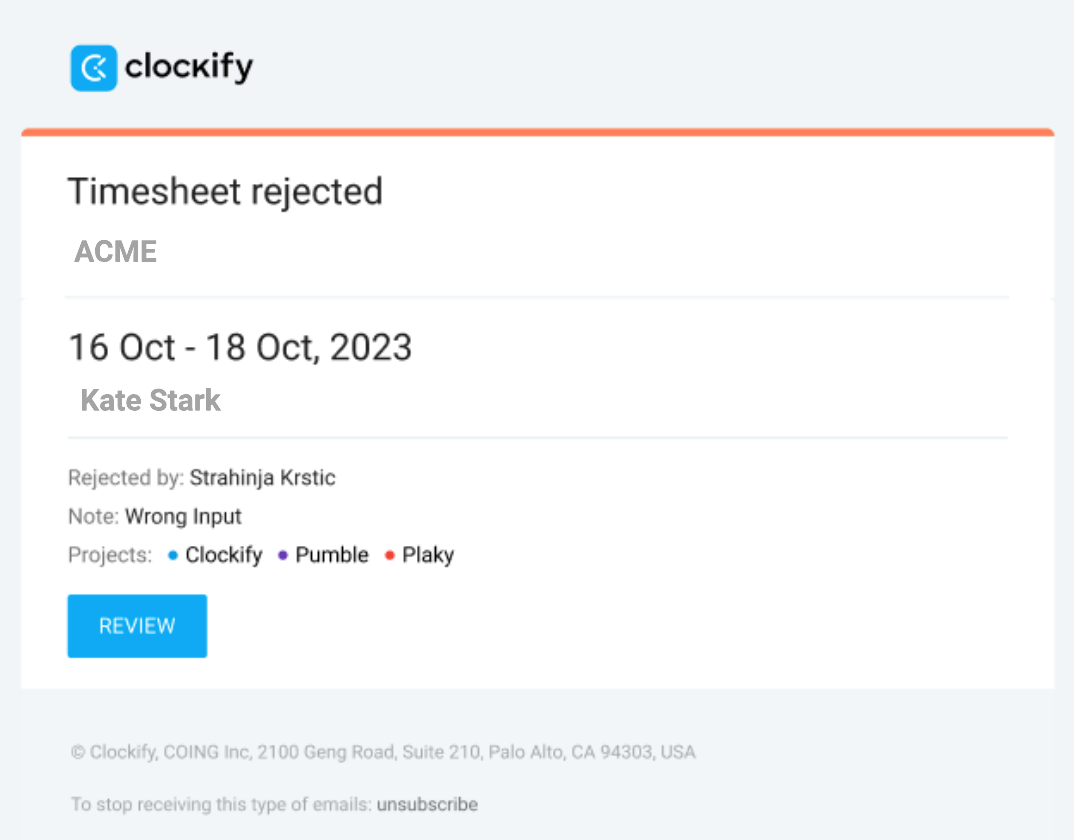
Task: Select the red Plaky project dot
Action: [x=388, y=554]
